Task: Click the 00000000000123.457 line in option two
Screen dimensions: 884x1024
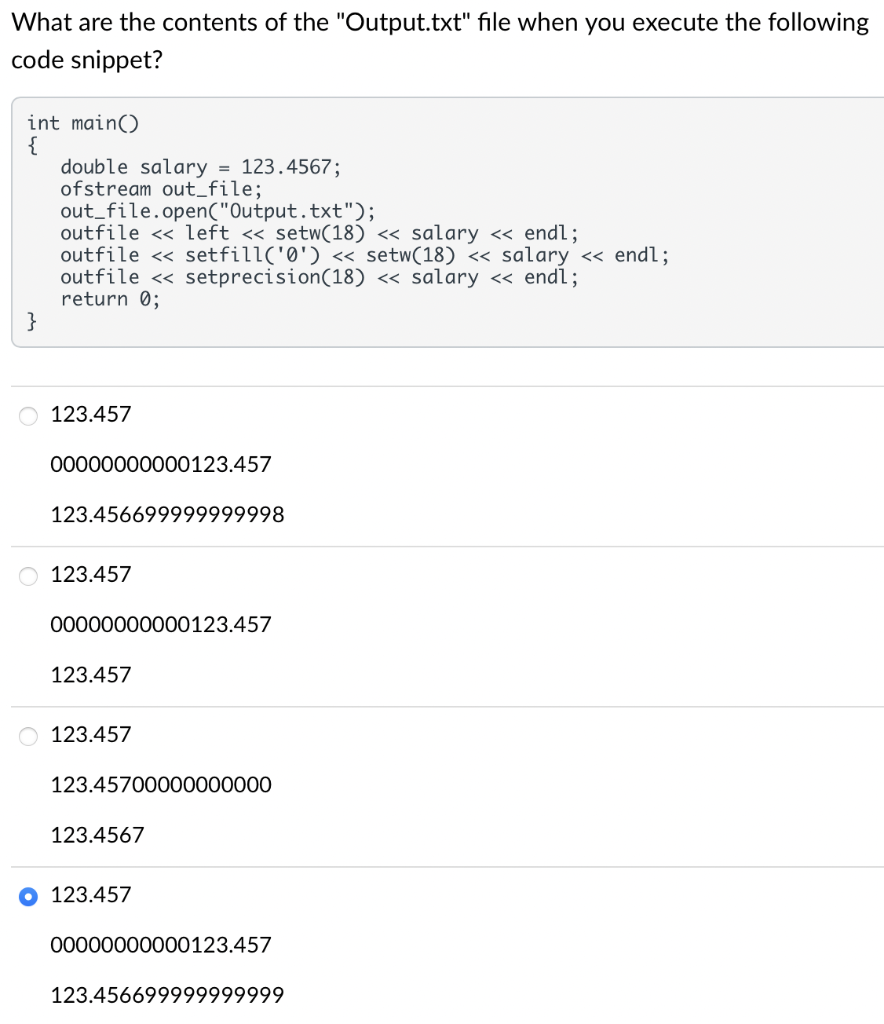Action: 161,625
